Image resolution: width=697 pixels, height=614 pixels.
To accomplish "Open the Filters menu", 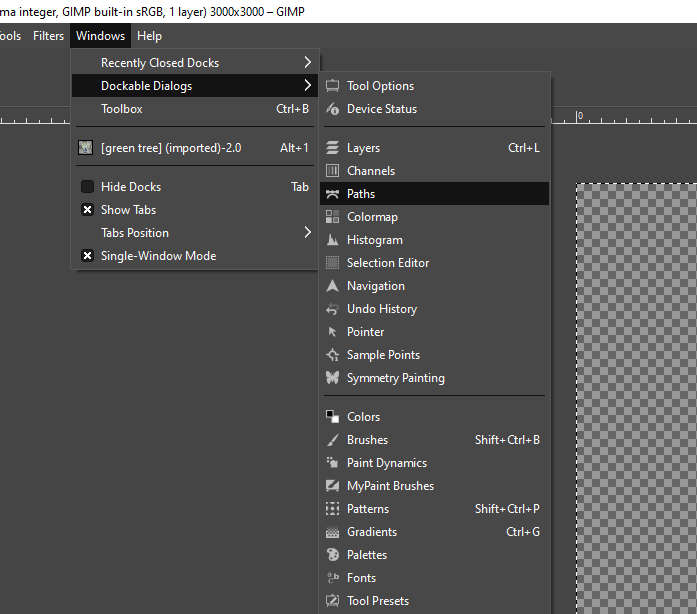I will [x=48, y=36].
